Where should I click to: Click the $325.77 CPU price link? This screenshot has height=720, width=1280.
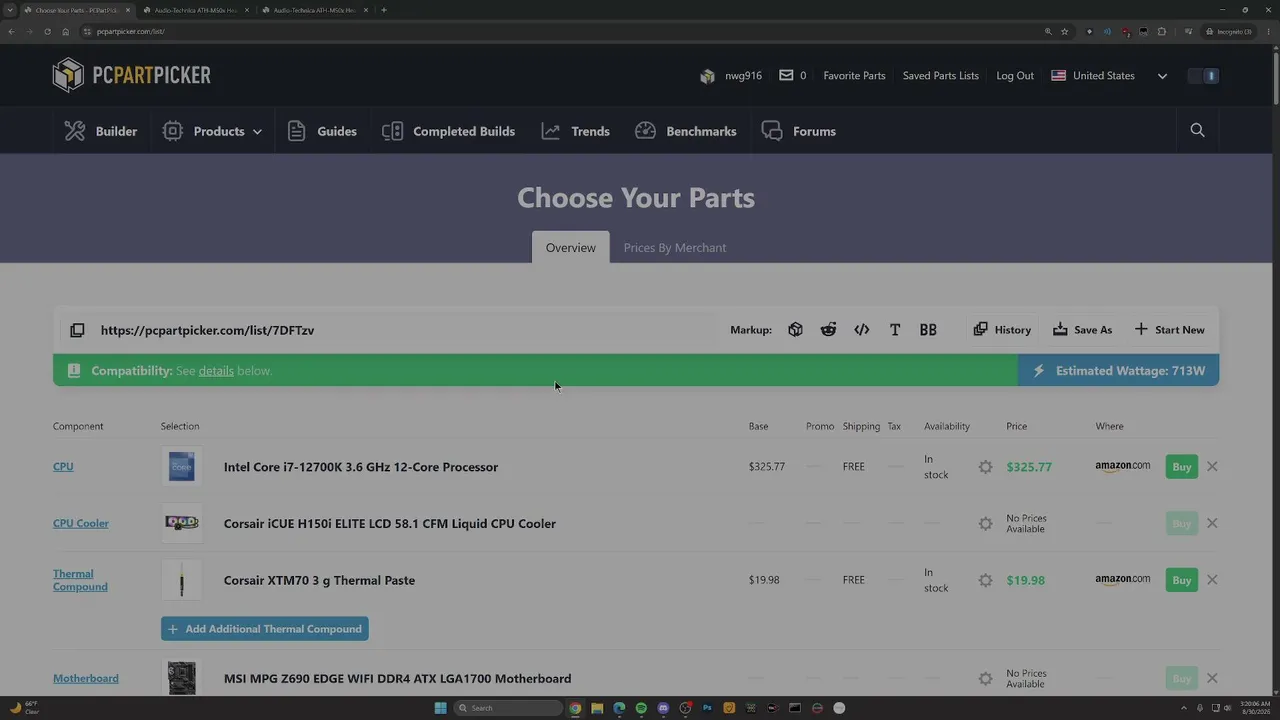tap(1029, 467)
